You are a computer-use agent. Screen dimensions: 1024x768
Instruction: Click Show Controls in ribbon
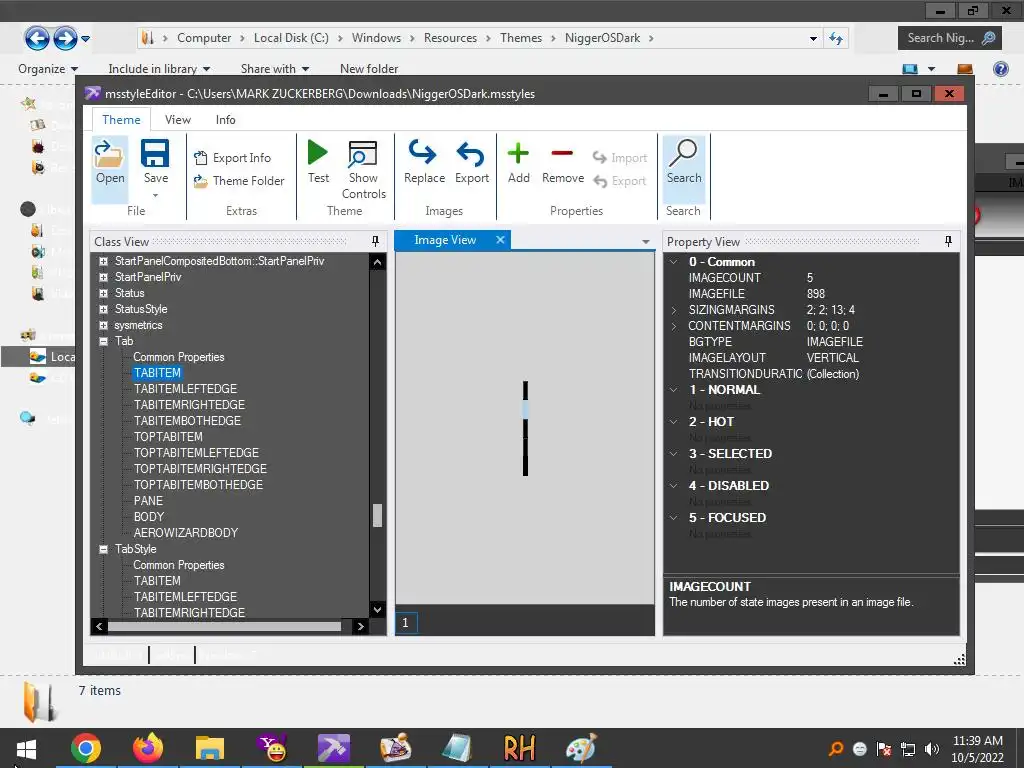click(363, 170)
